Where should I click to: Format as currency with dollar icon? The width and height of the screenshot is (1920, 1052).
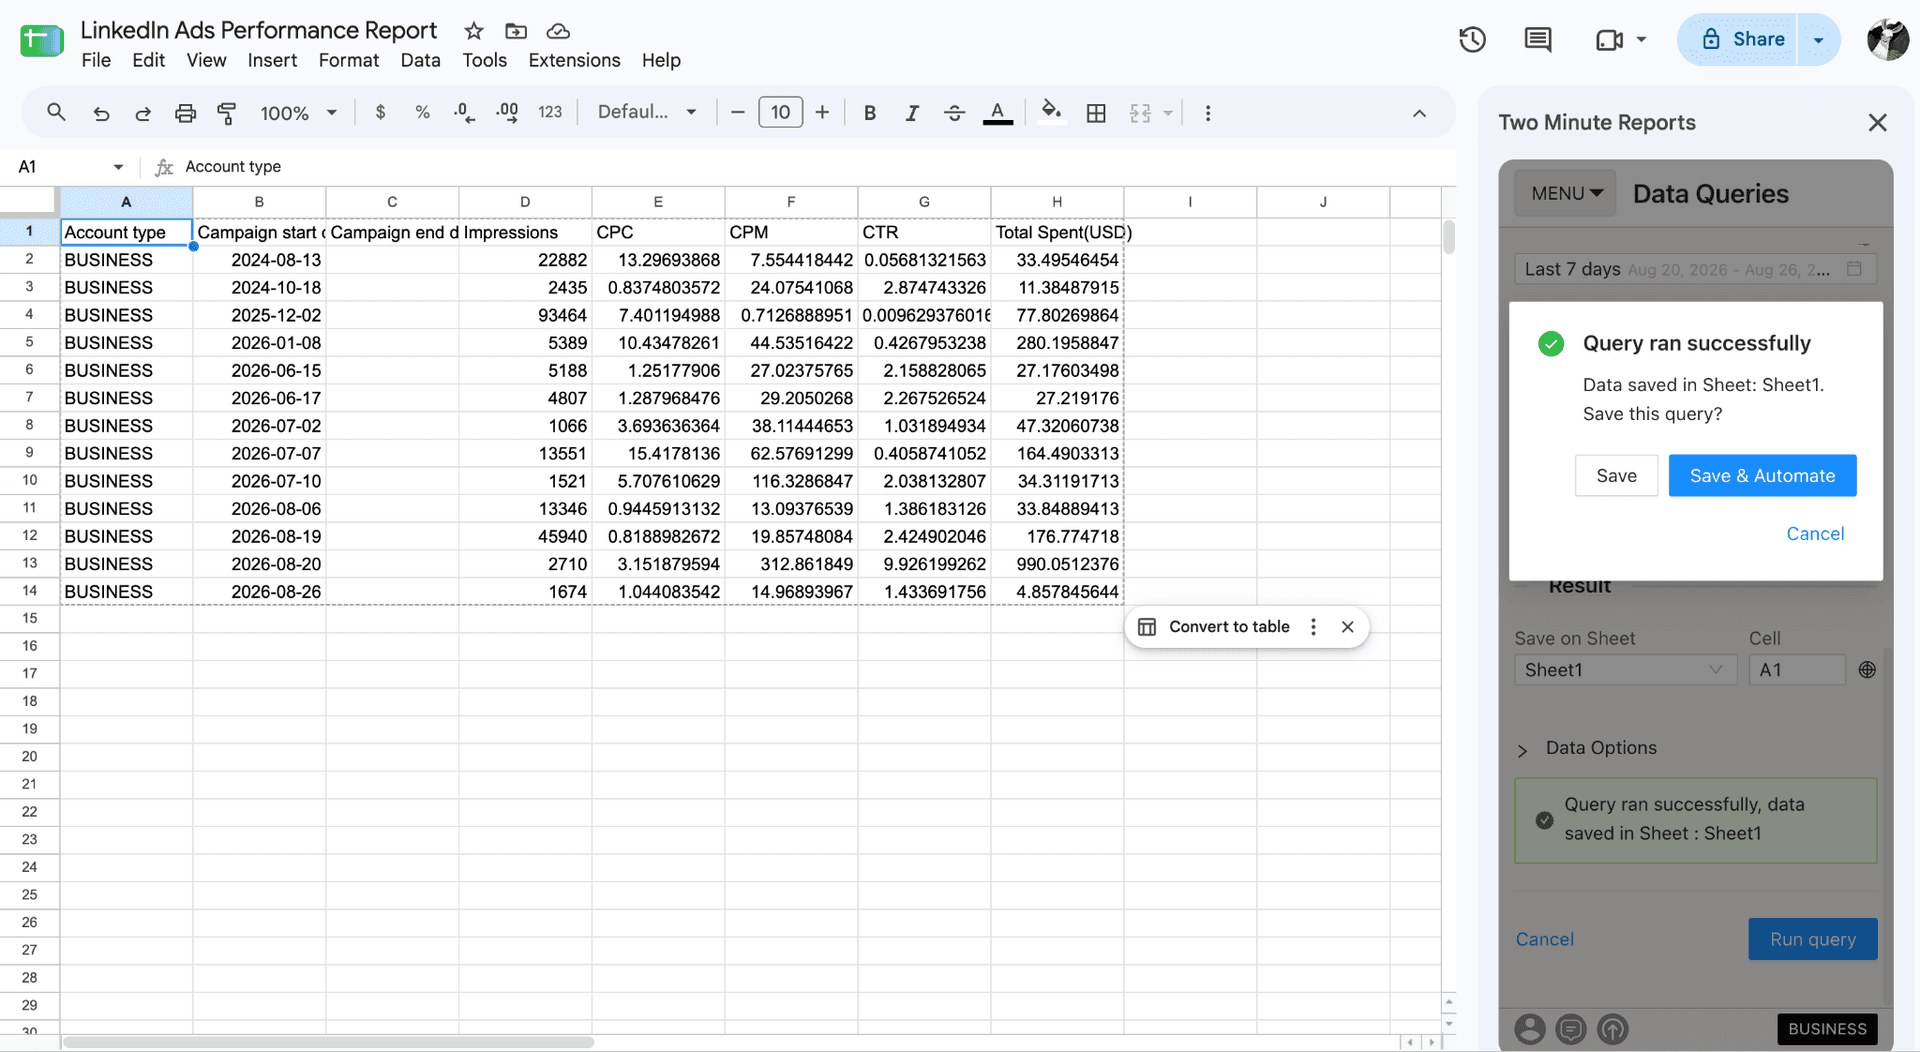click(x=380, y=113)
